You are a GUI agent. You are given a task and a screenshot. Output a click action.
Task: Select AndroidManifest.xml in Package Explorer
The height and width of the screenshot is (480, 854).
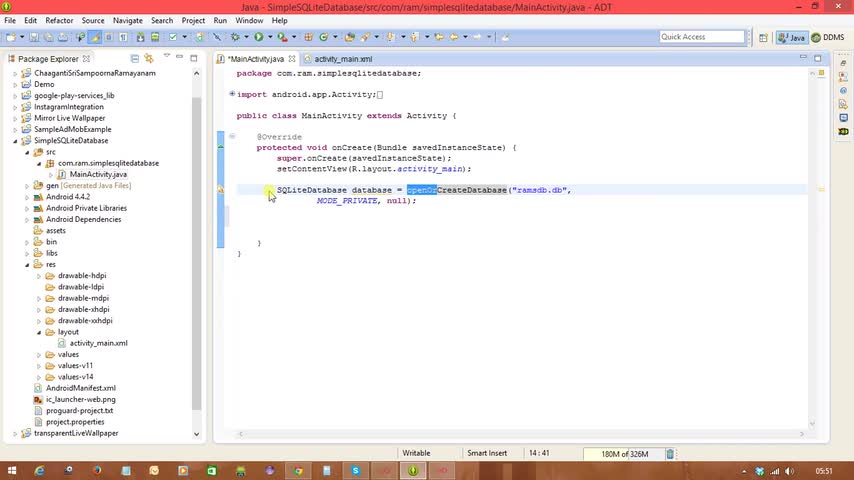pyautogui.click(x=80, y=388)
